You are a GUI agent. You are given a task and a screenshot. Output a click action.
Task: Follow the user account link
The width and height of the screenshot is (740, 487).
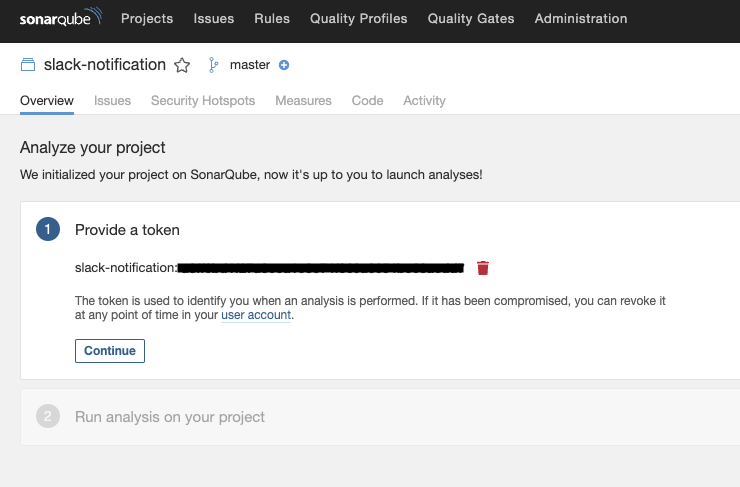(256, 315)
